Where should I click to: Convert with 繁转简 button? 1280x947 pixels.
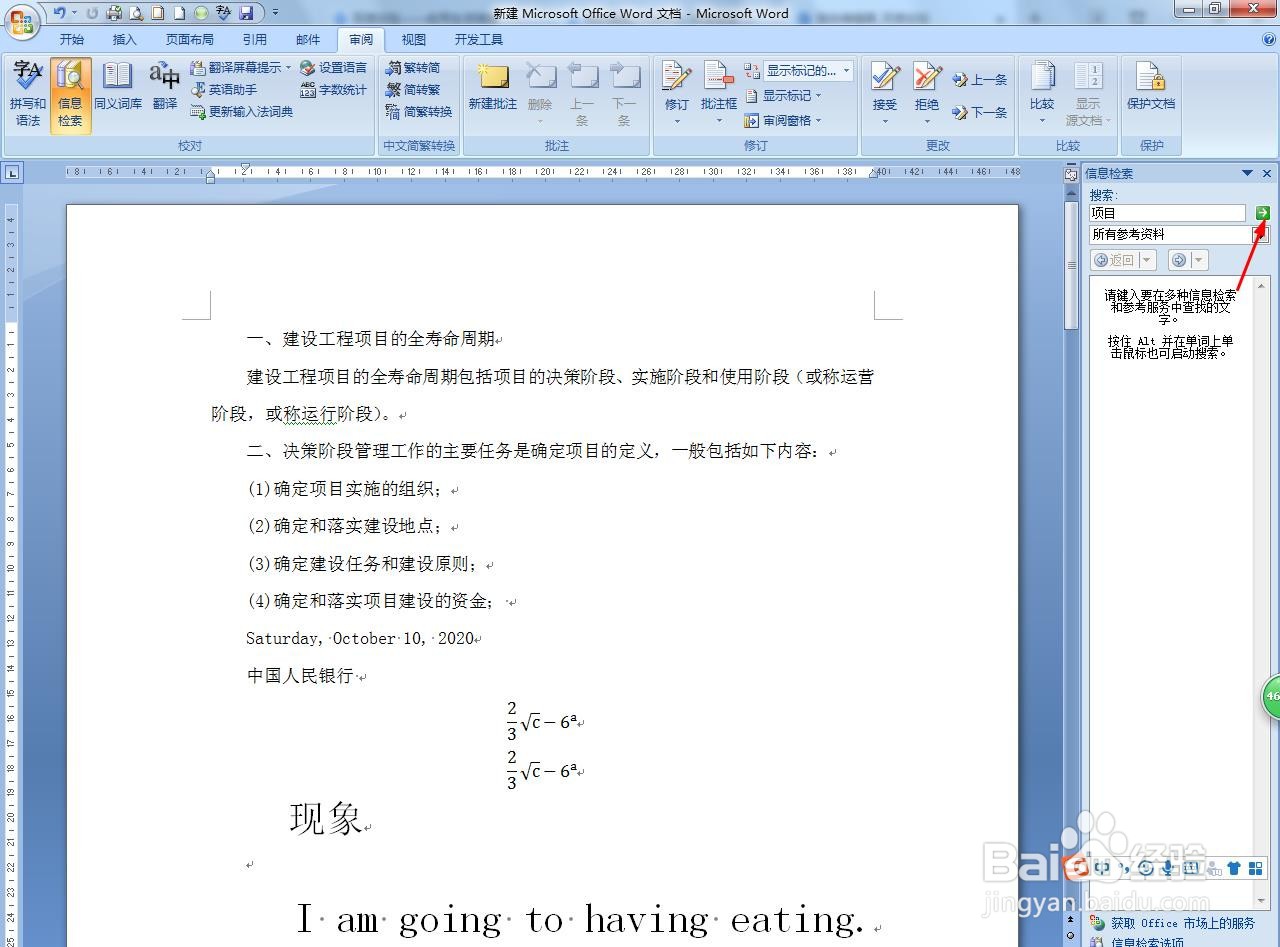414,68
